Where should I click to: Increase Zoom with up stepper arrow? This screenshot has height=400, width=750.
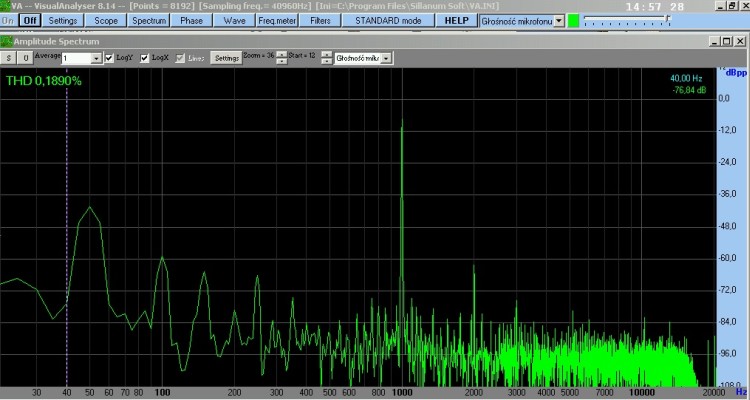click(x=282, y=55)
